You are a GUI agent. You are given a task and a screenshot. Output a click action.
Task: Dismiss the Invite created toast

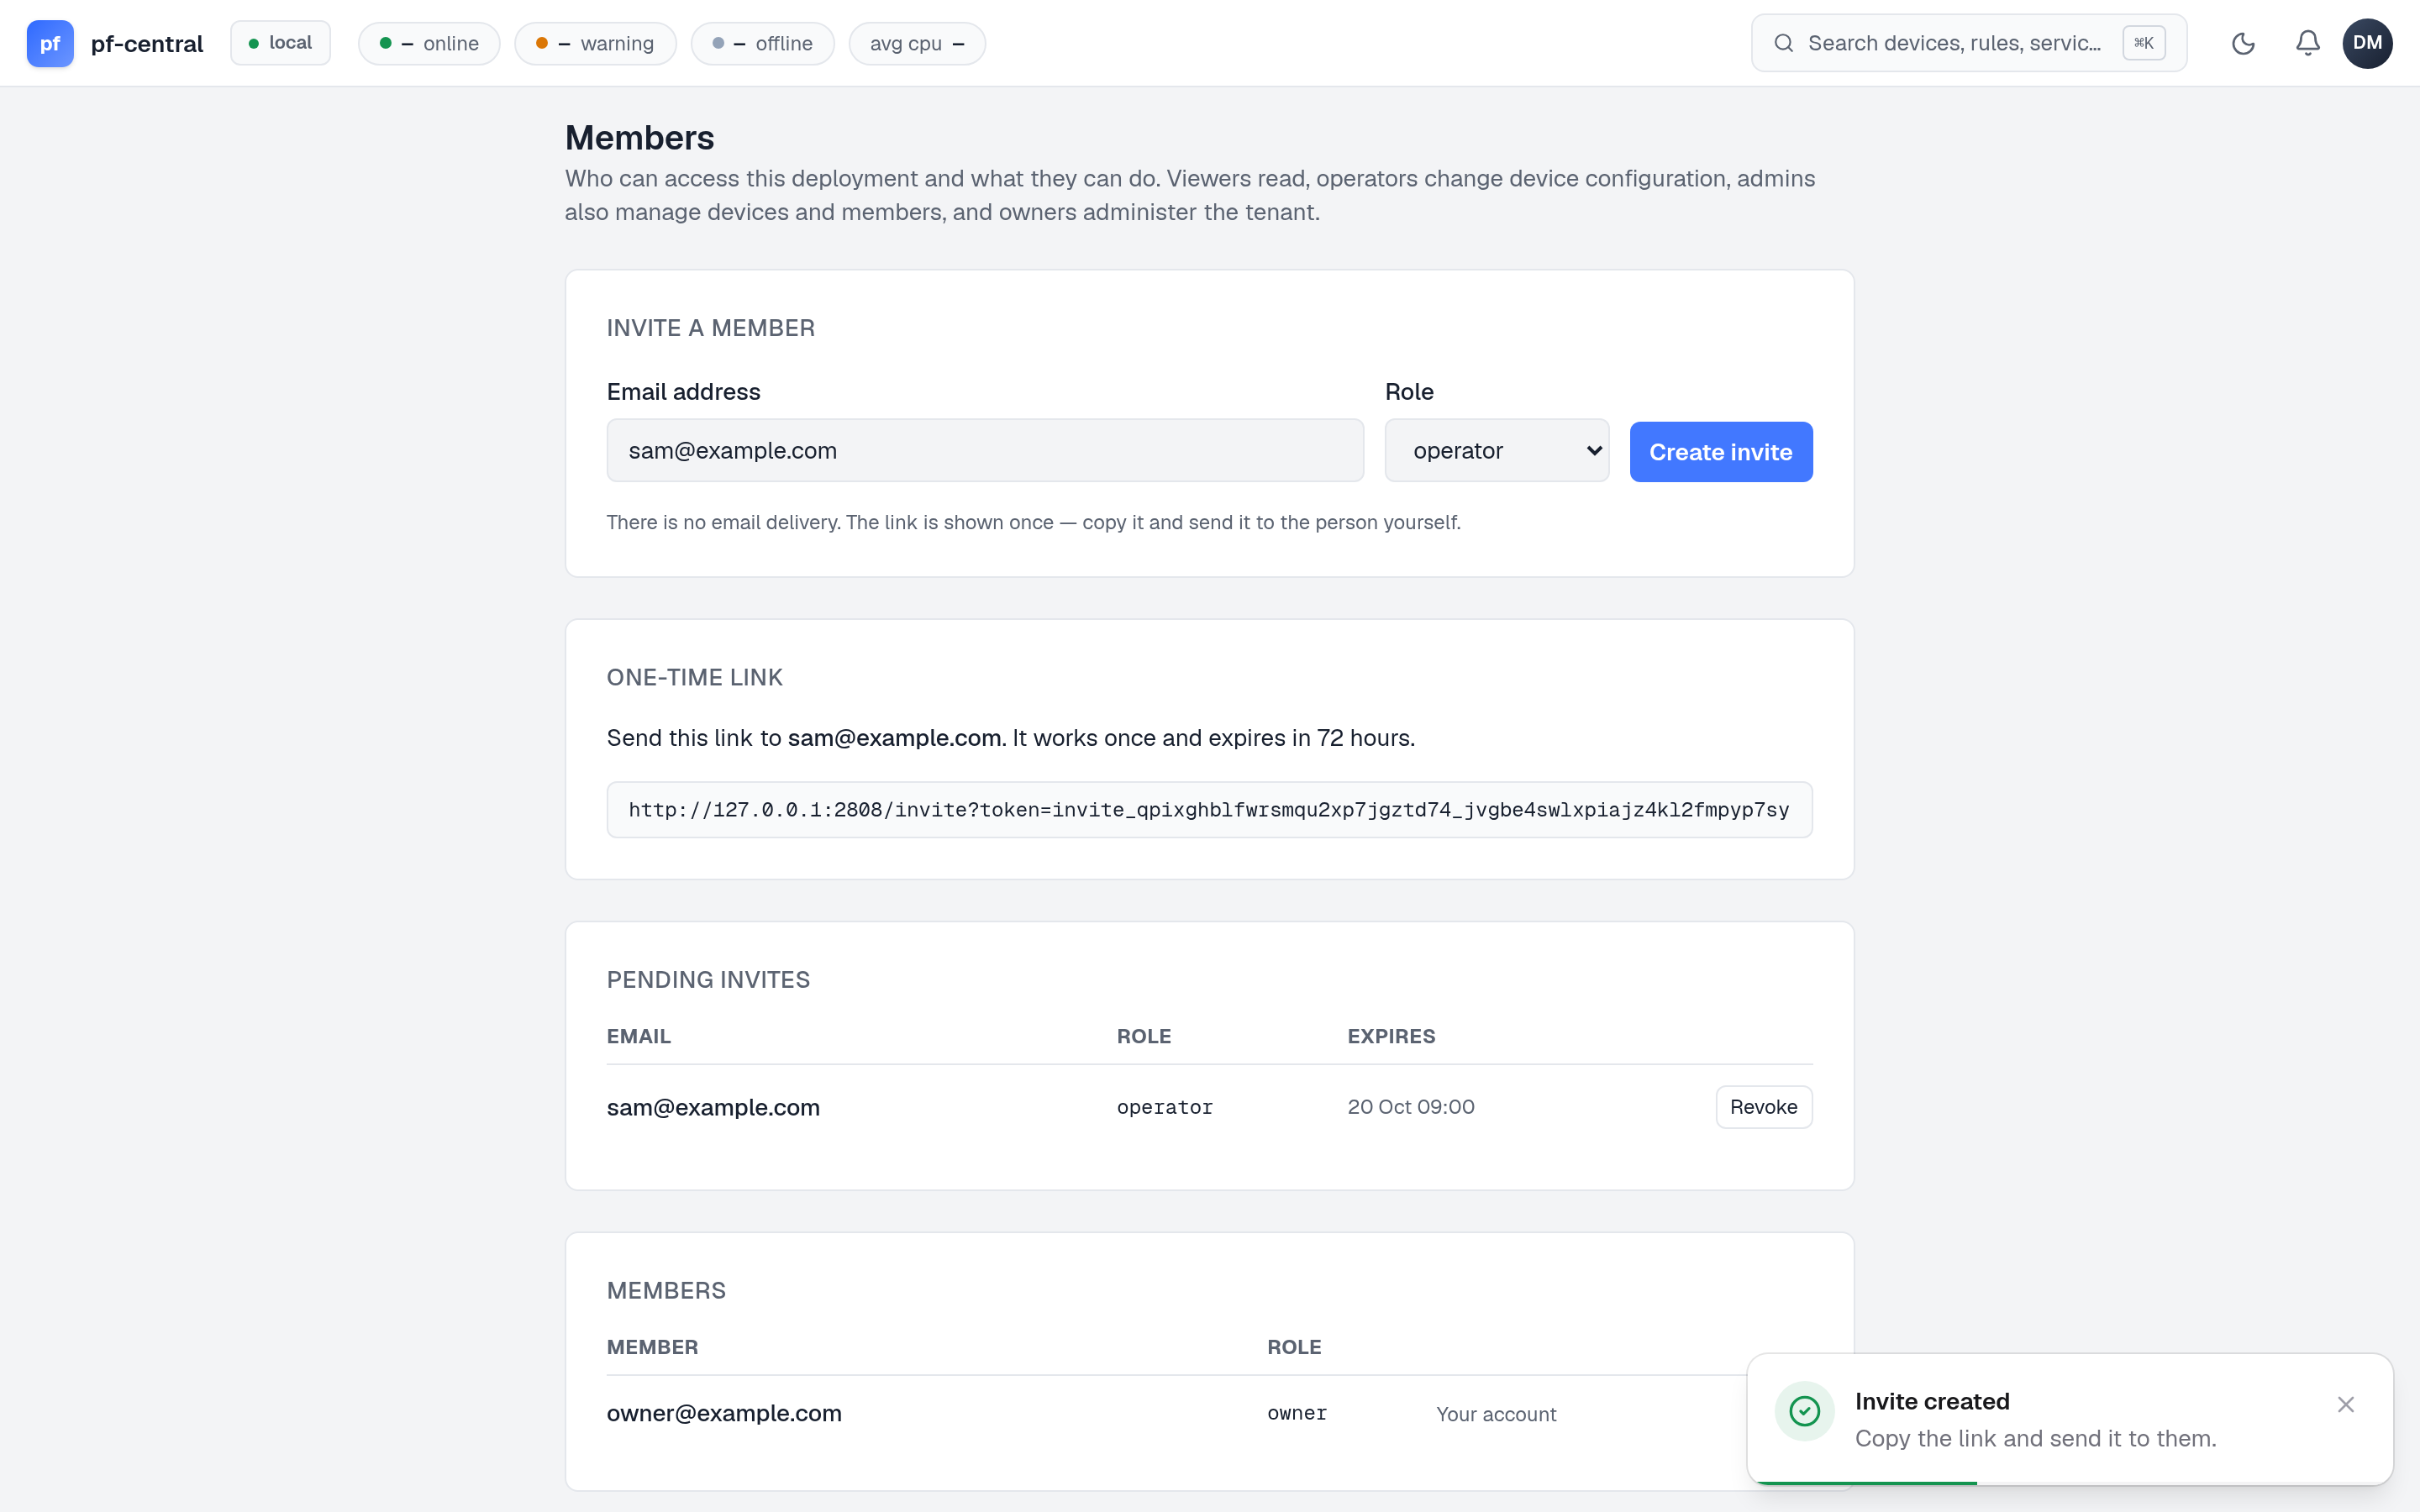click(x=2345, y=1404)
